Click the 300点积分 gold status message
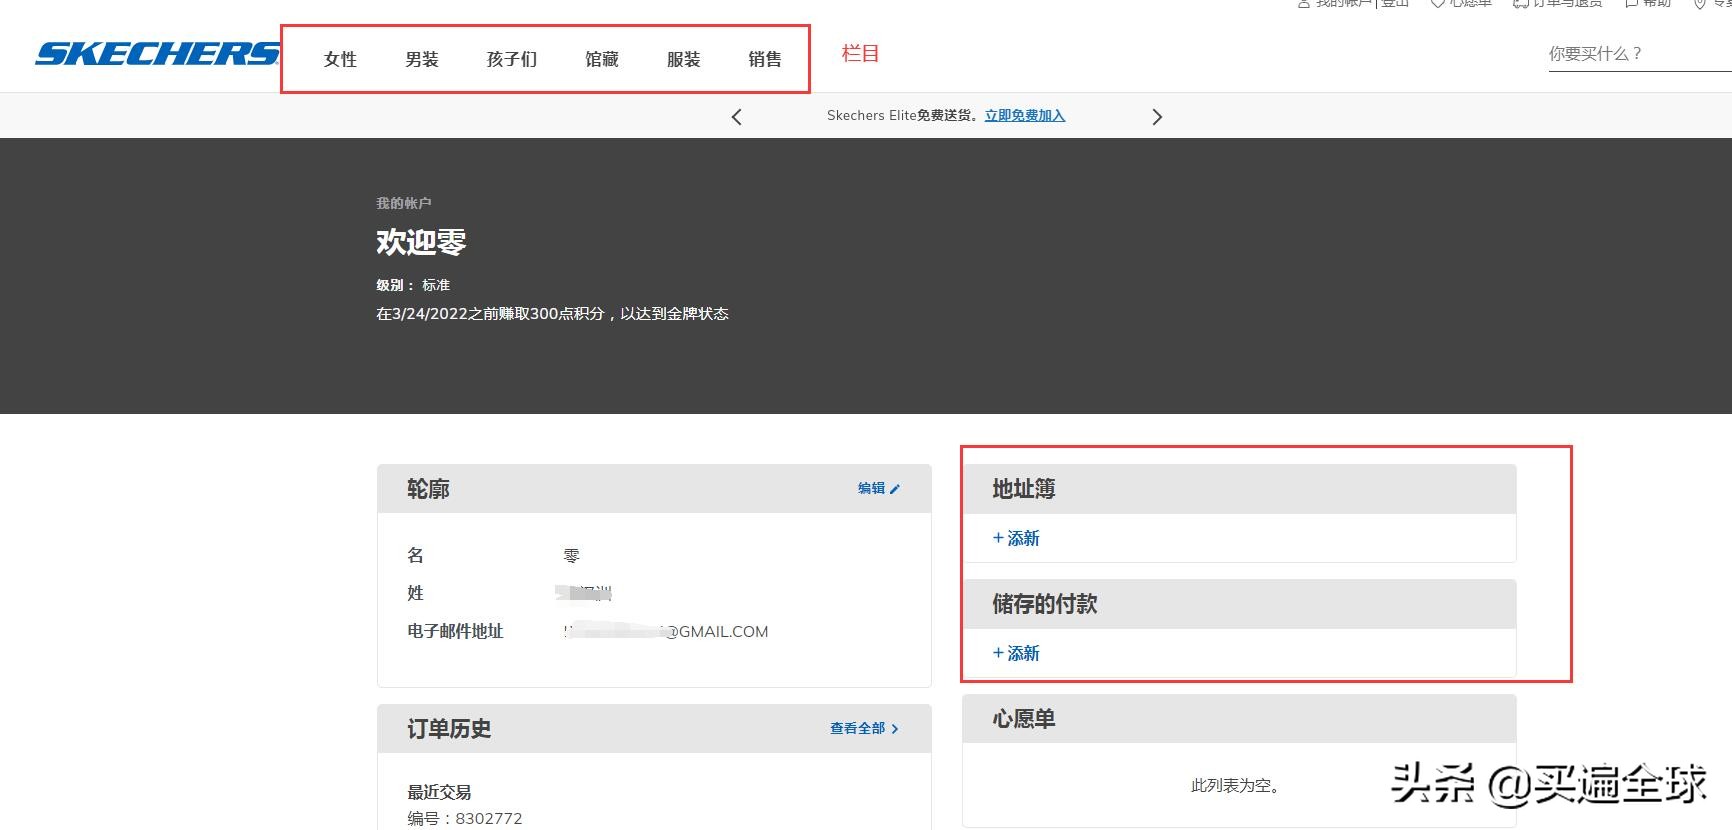 tap(552, 314)
